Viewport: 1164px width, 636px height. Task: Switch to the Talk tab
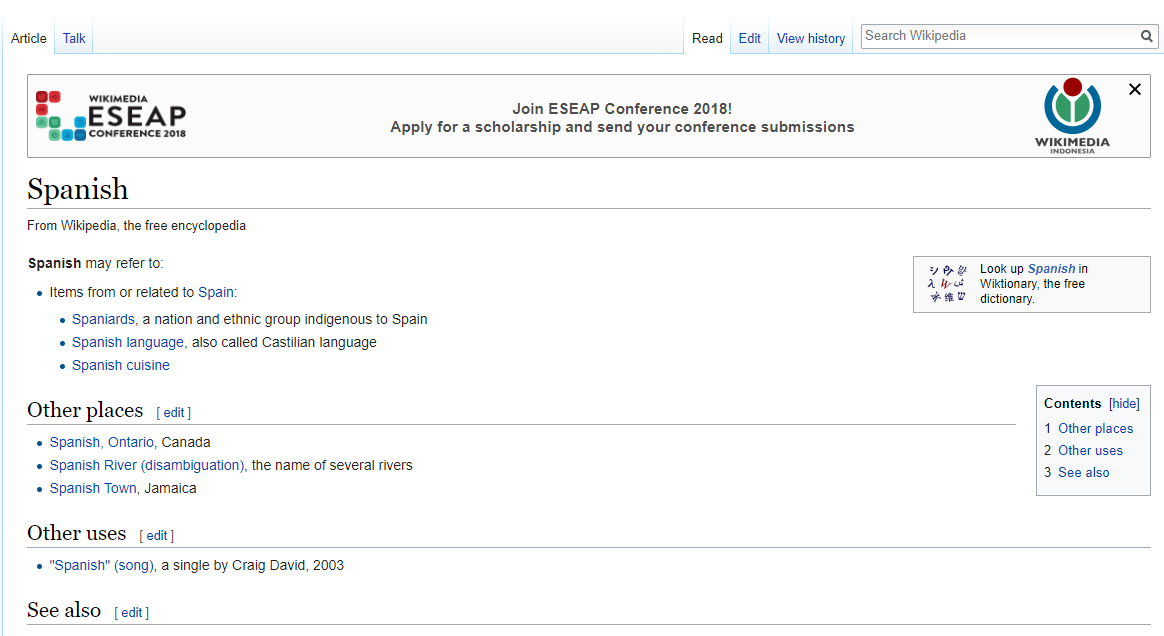74,38
